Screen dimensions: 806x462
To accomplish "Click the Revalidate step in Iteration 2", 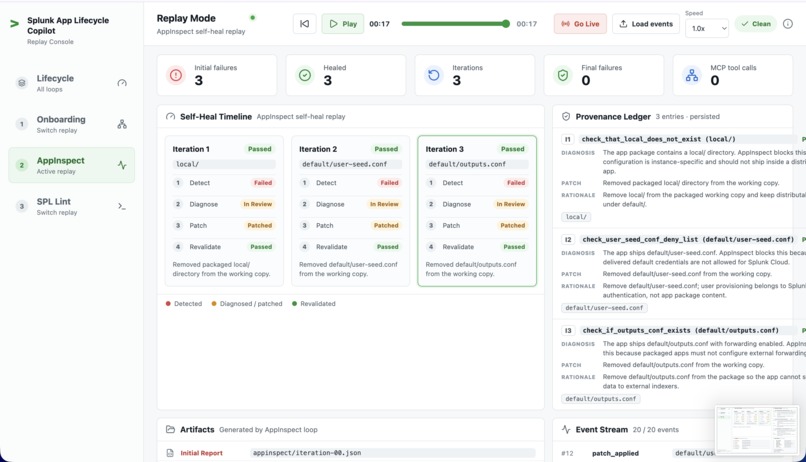I will pos(350,247).
